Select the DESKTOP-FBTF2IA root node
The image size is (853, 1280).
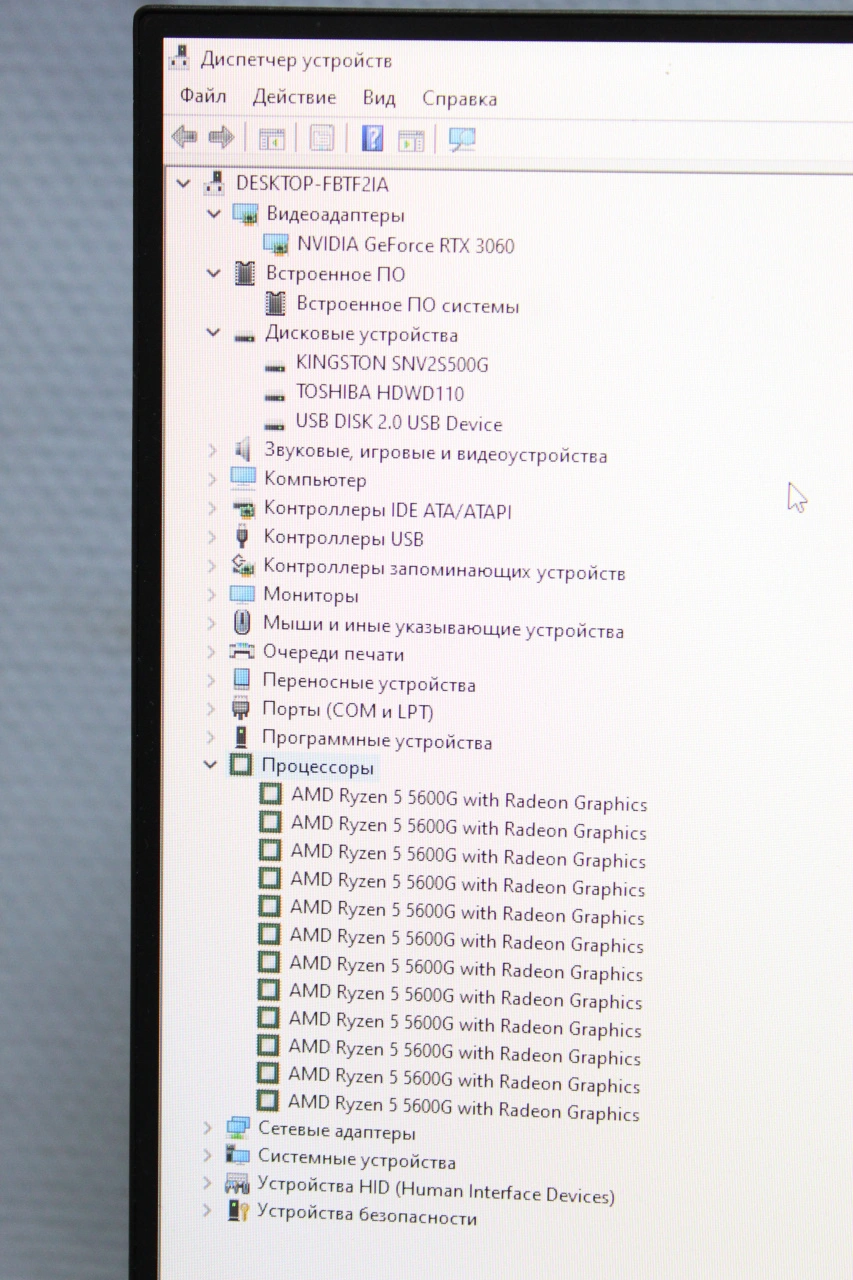(x=311, y=184)
